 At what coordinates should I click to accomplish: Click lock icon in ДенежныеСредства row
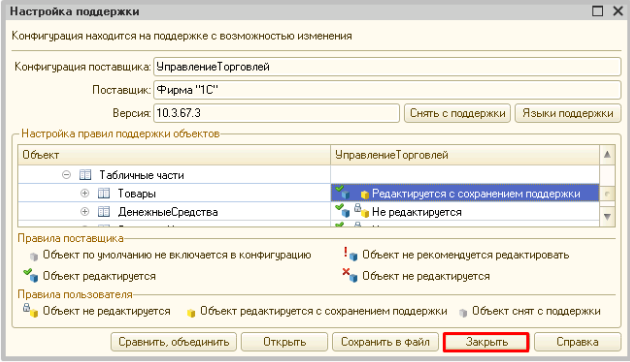(361, 211)
